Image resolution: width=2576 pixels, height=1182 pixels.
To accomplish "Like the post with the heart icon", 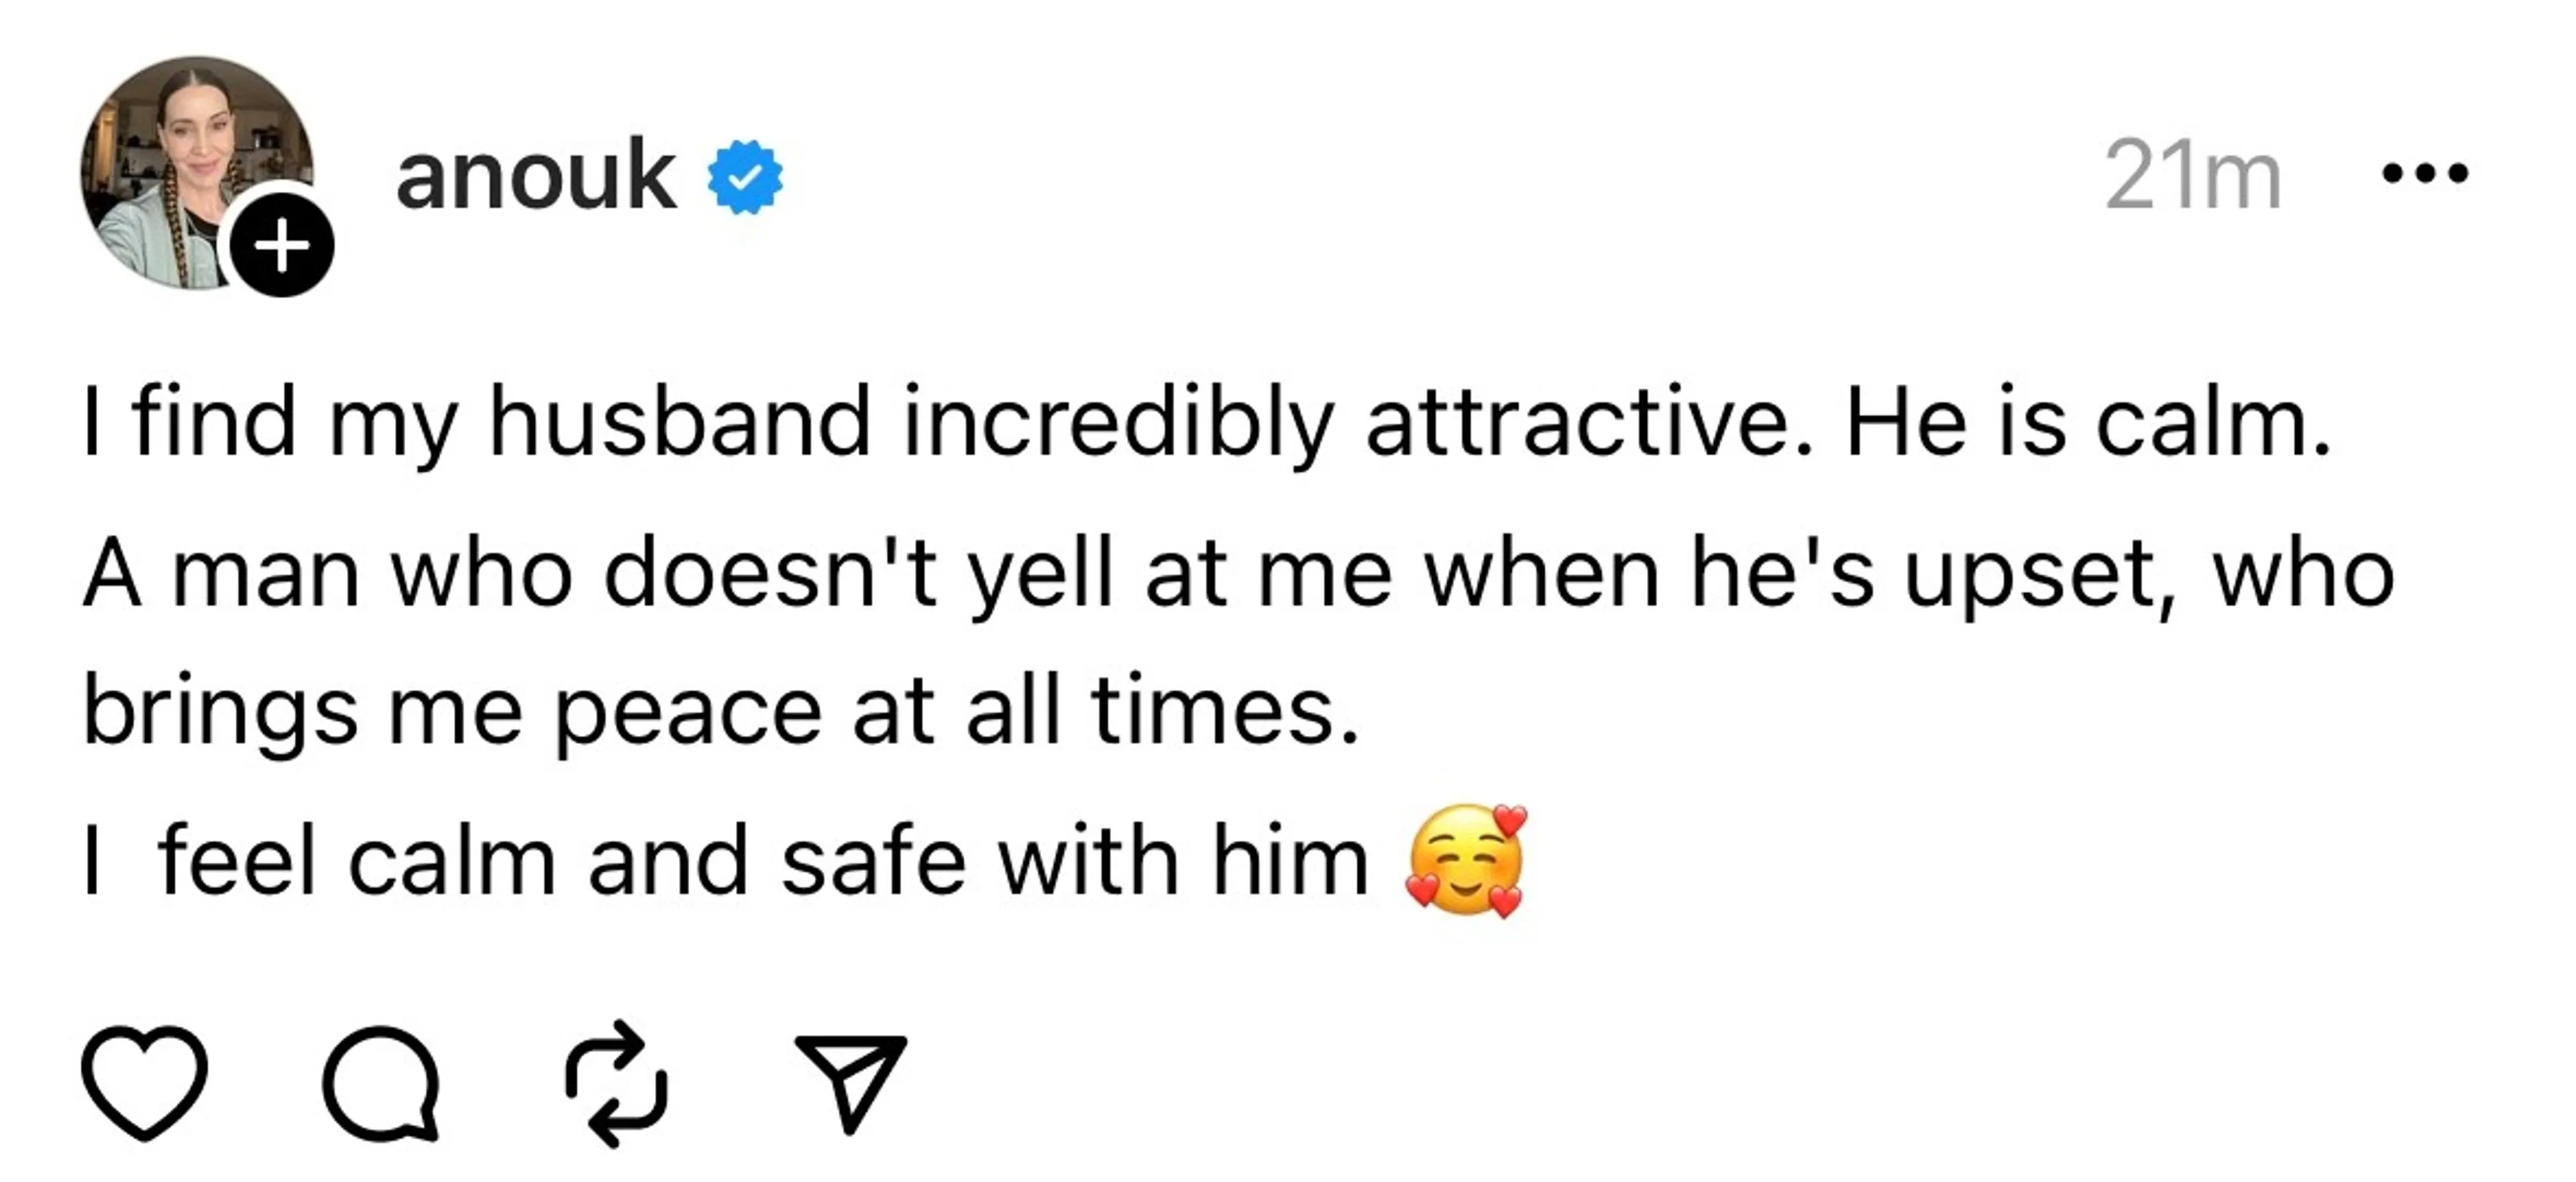I will pos(144,1082).
